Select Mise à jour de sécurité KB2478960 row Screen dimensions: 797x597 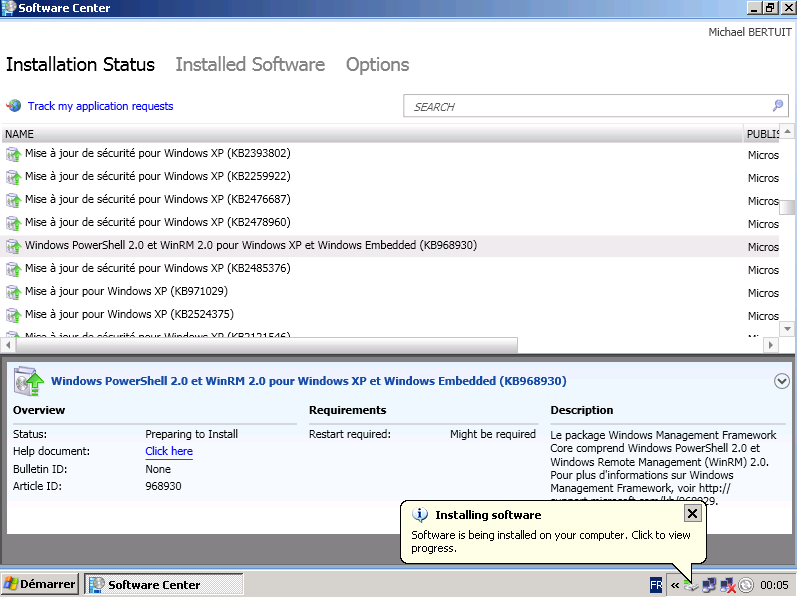(390, 223)
